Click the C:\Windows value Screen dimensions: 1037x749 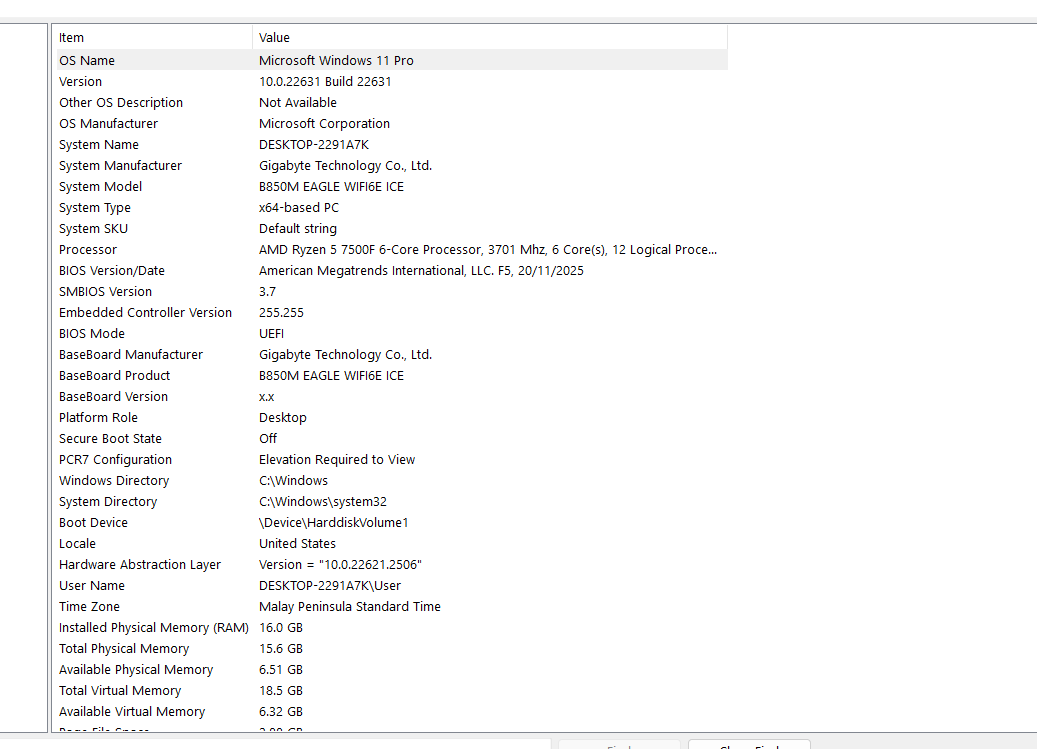pos(293,481)
